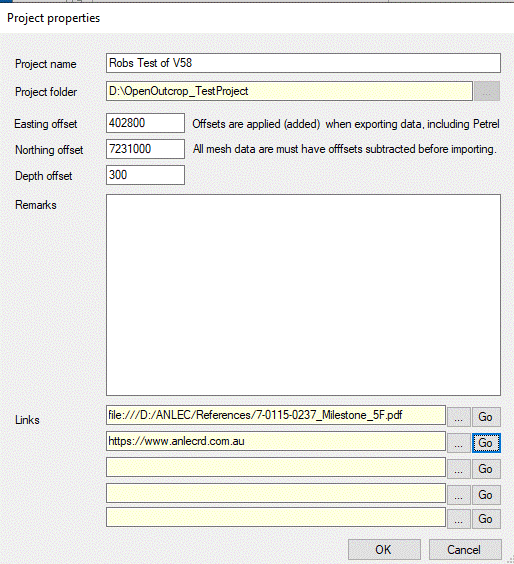The height and width of the screenshot is (564, 514).
Task: Open the browse button beside Project folder
Action: tap(487, 91)
